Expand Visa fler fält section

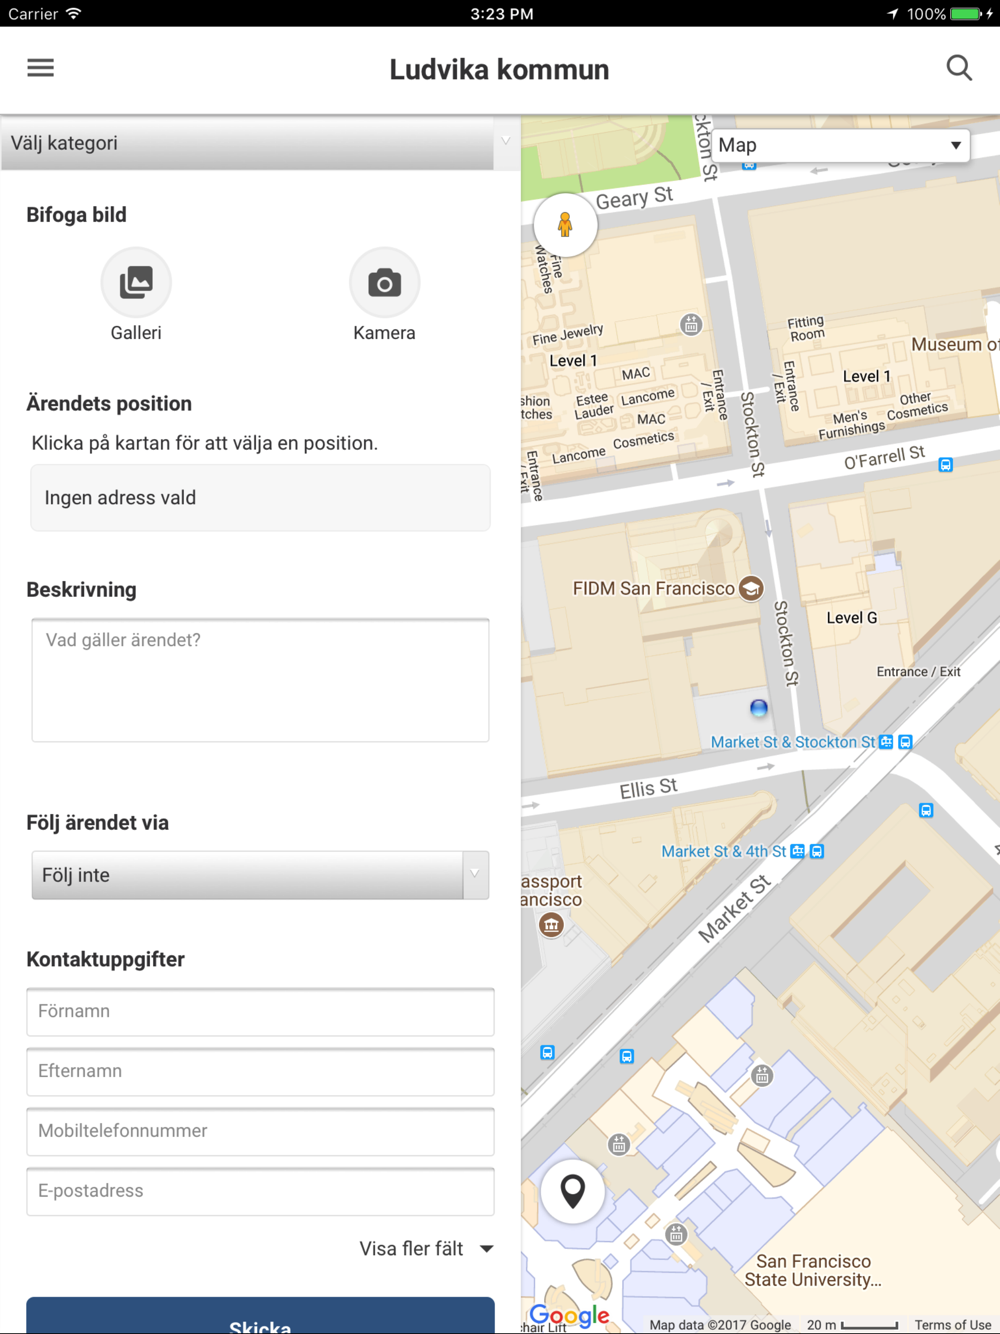[427, 1248]
